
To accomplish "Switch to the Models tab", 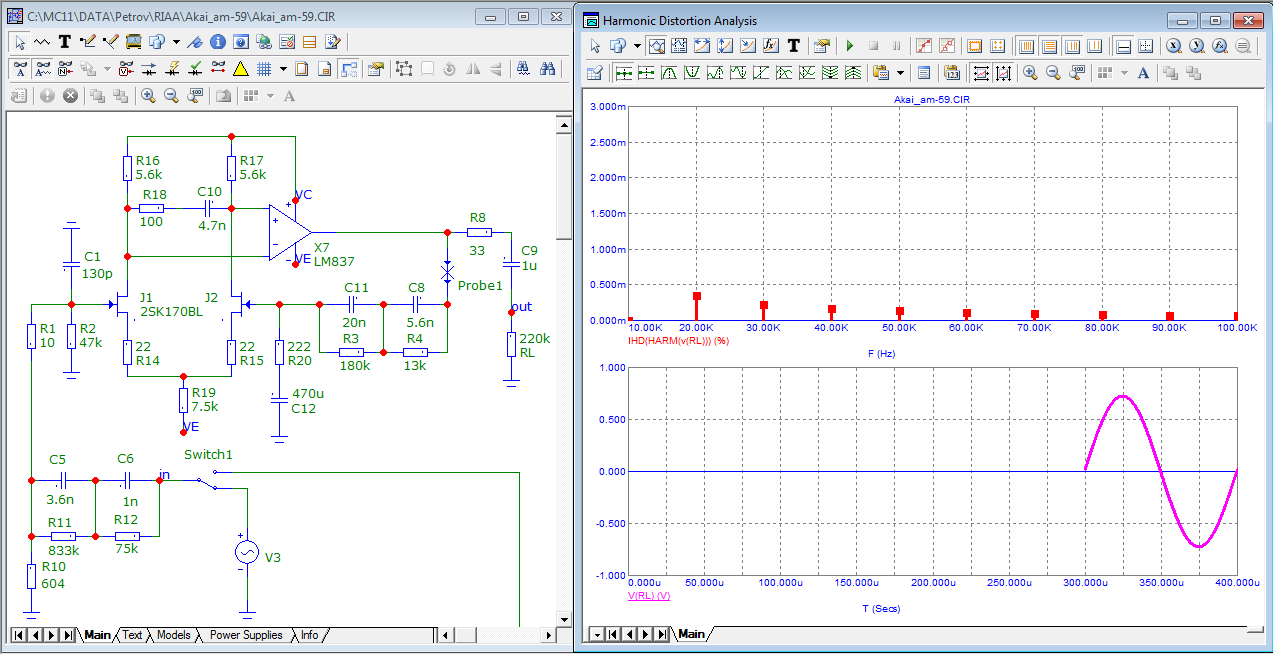I will point(173,635).
